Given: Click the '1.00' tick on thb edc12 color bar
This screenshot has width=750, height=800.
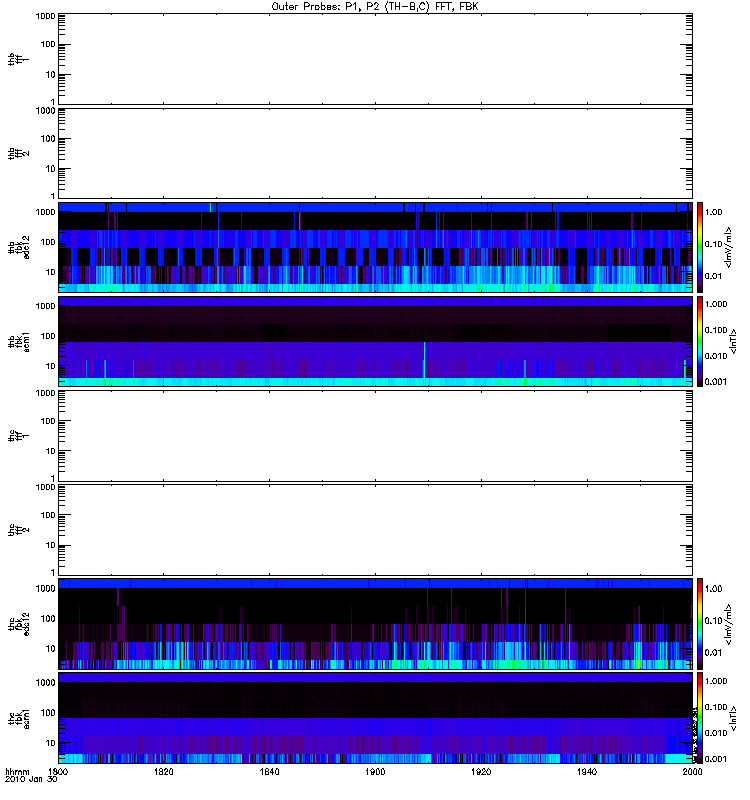Looking at the screenshot, I should (x=713, y=212).
